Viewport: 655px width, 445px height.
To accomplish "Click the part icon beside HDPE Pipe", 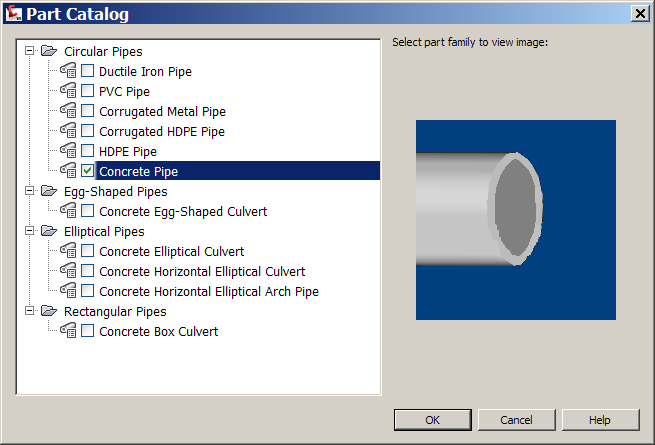I will pyautogui.click(x=68, y=151).
